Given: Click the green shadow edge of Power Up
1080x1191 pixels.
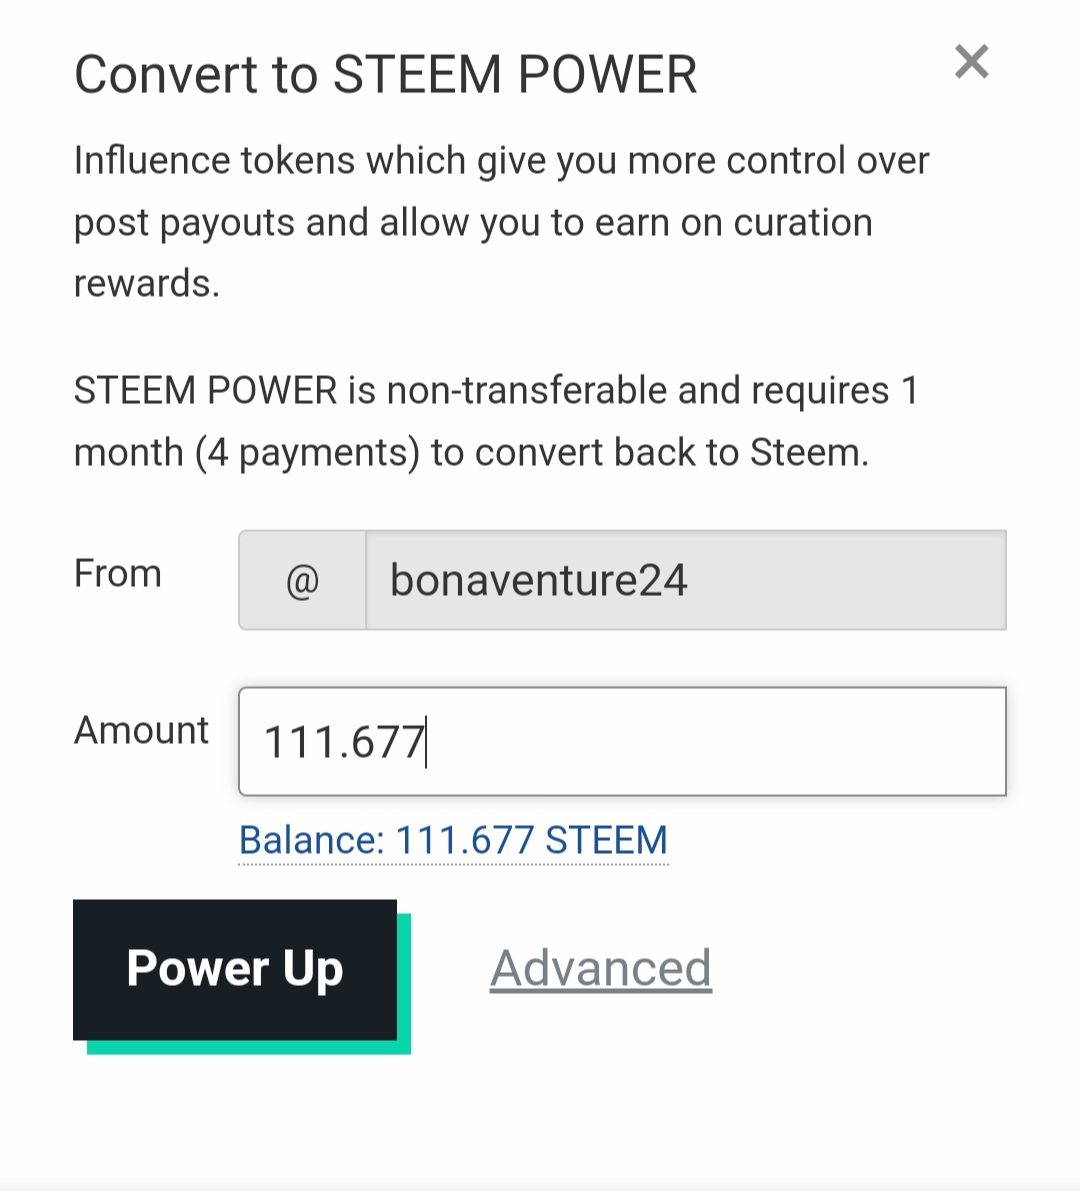Looking at the screenshot, I should pos(249,1047).
